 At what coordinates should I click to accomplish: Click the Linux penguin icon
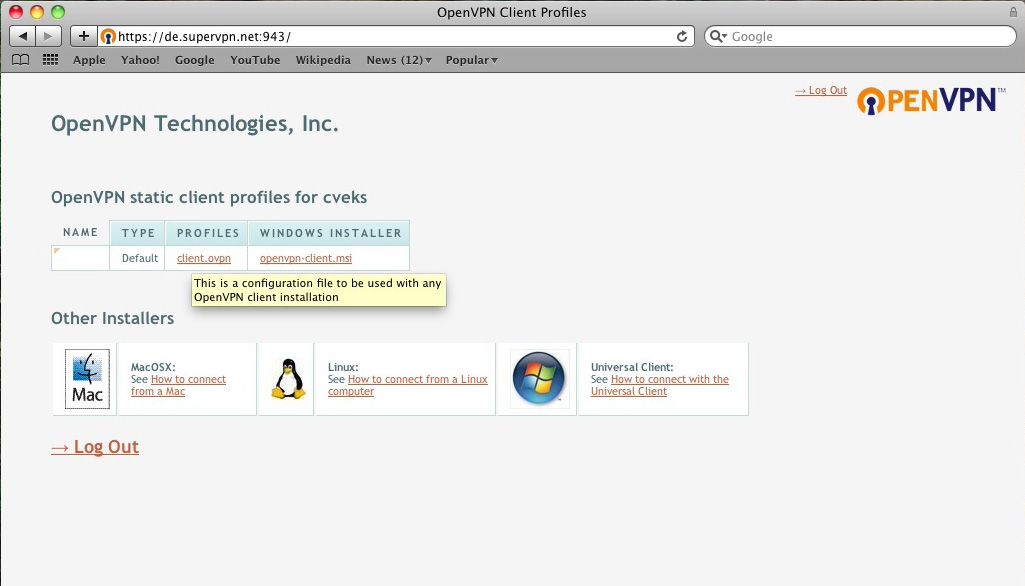(288, 379)
